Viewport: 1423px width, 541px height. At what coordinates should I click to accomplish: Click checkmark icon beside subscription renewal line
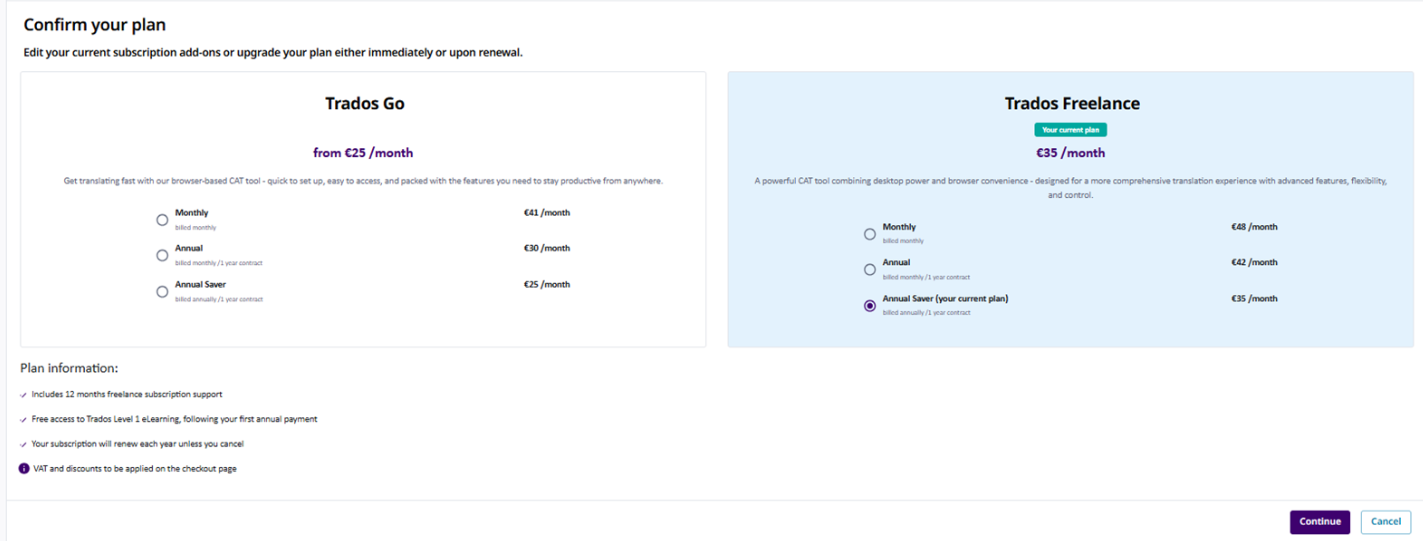pyautogui.click(x=24, y=444)
